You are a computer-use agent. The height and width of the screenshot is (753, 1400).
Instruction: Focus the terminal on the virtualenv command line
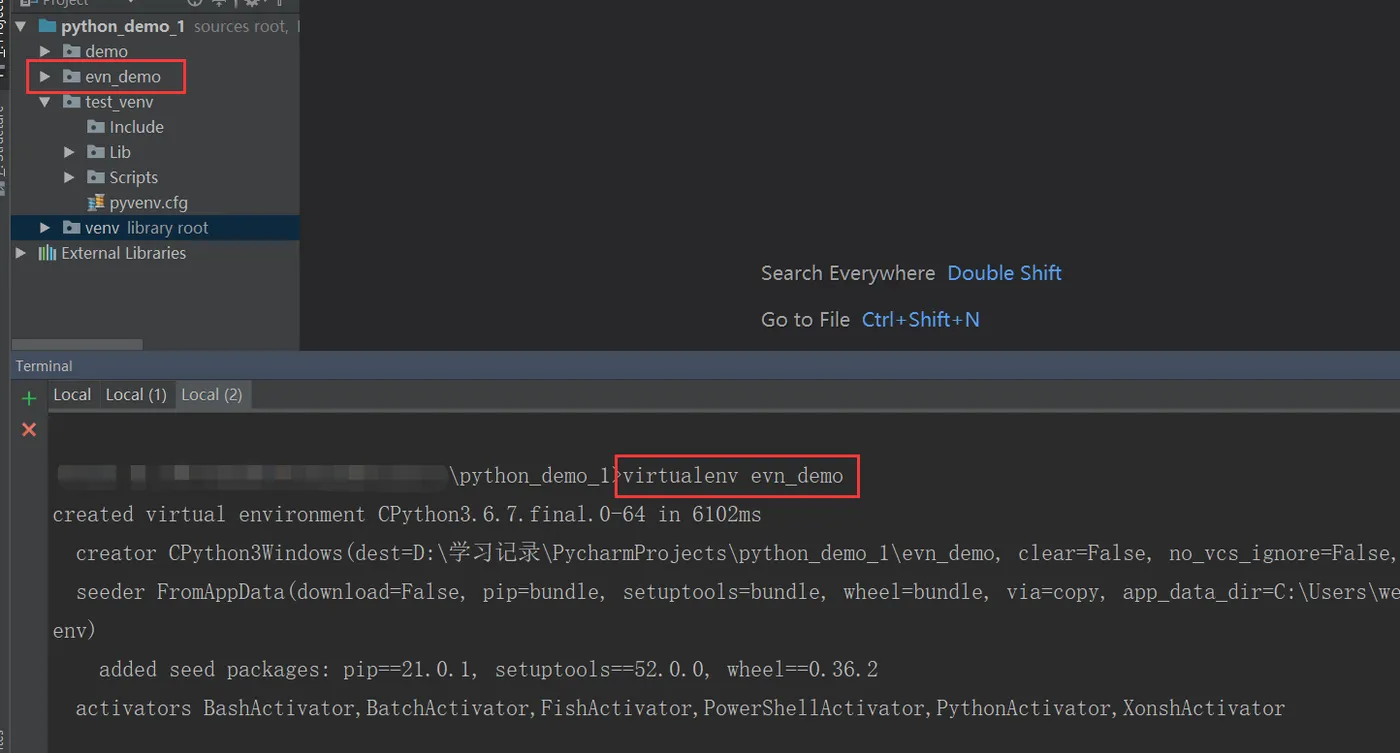point(733,476)
